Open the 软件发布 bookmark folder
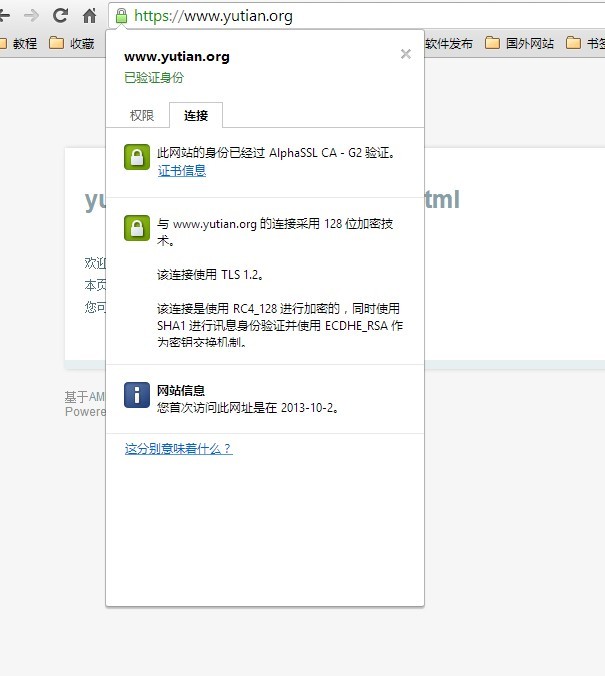The height and width of the screenshot is (676, 605). (x=449, y=44)
